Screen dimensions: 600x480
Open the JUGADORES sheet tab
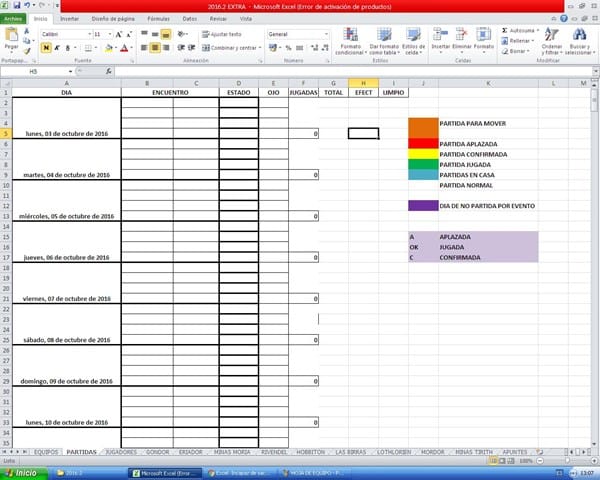pyautogui.click(x=121, y=452)
